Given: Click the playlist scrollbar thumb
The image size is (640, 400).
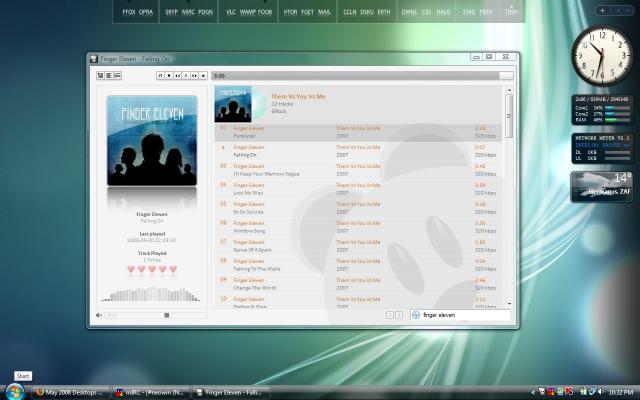Looking at the screenshot, I should point(509,116).
